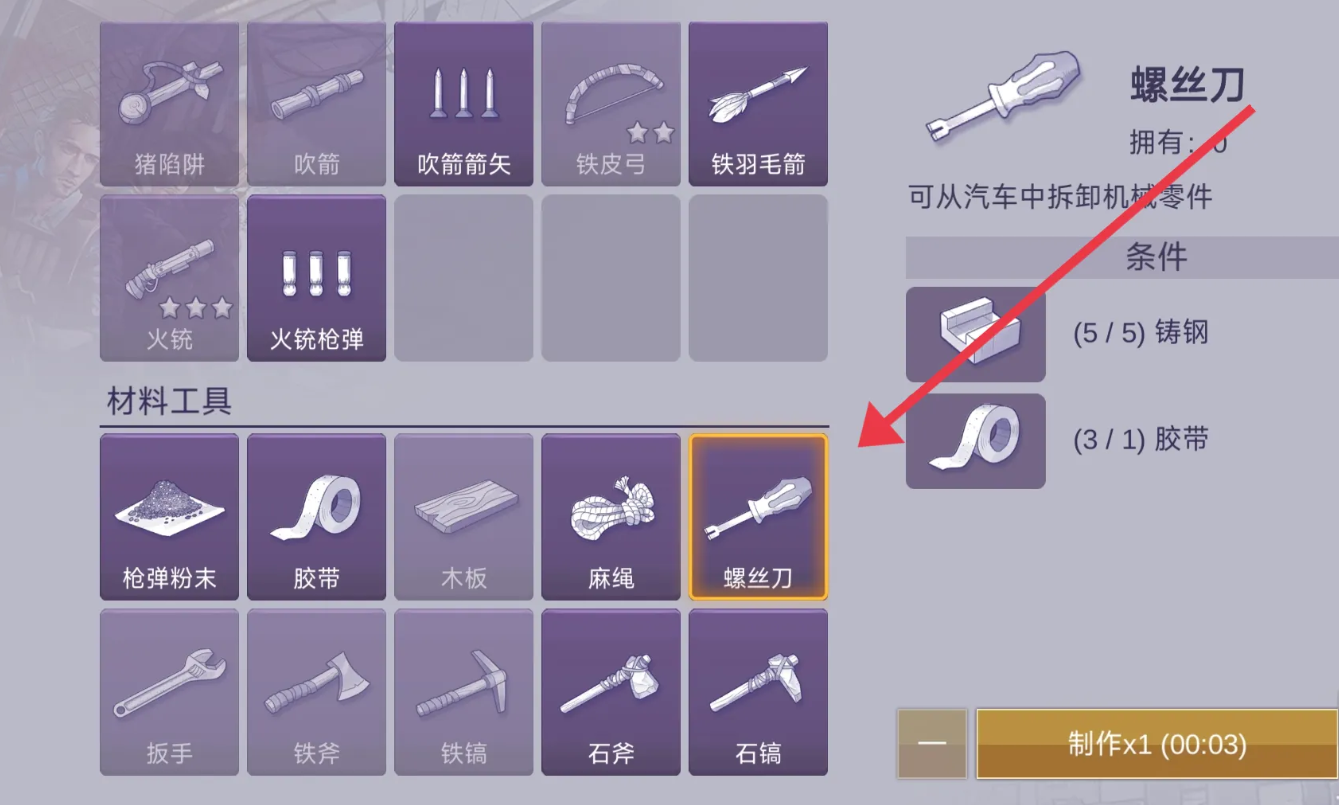Select the highlighted 螺丝刀 screwdriver tile
1339x805 pixels.
click(758, 517)
